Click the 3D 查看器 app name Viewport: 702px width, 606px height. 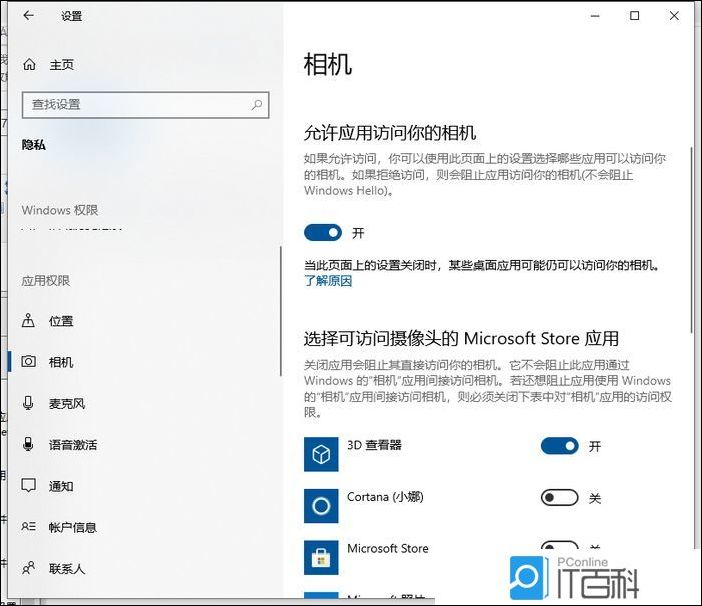[374, 445]
